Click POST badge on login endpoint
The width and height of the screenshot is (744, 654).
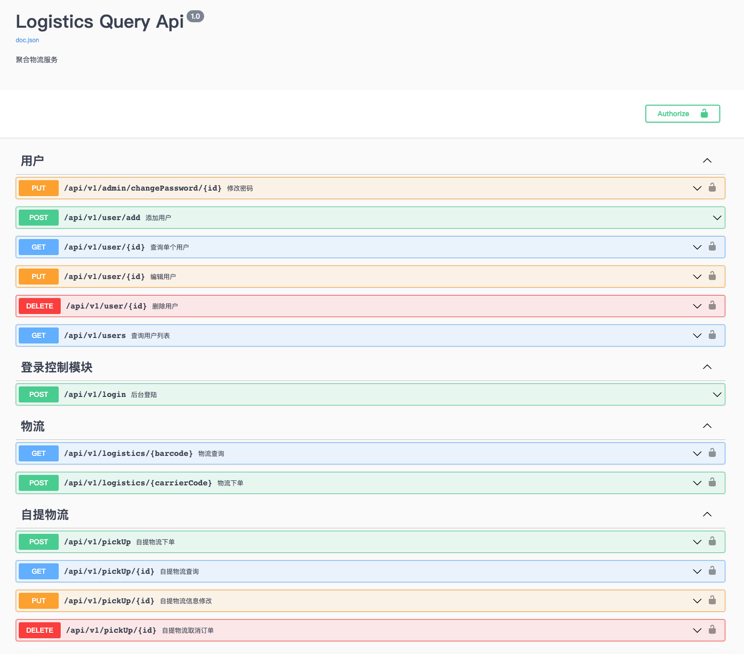point(38,394)
